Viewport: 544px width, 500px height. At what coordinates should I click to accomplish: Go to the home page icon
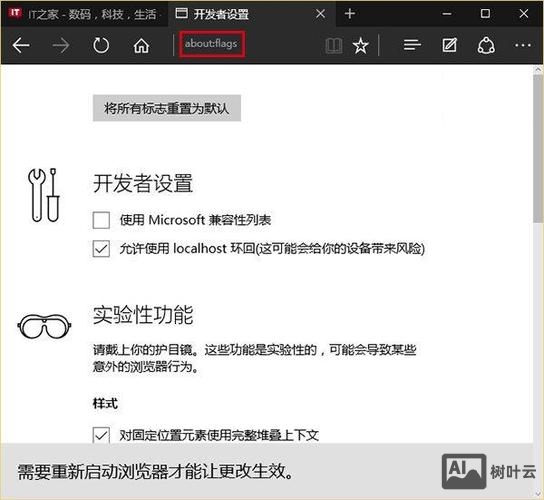click(141, 45)
